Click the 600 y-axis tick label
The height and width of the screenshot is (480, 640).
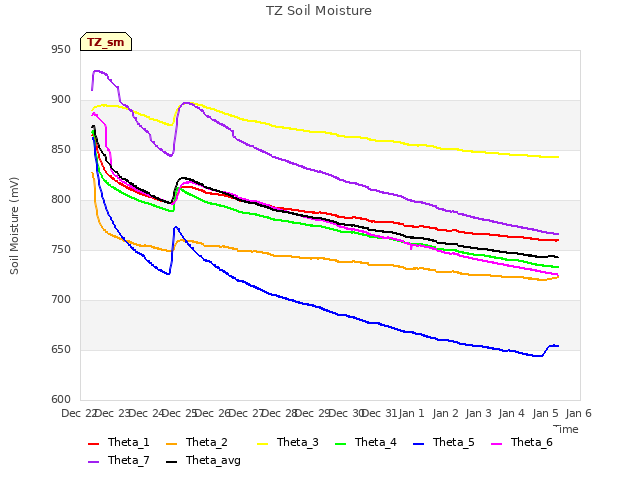61,400
